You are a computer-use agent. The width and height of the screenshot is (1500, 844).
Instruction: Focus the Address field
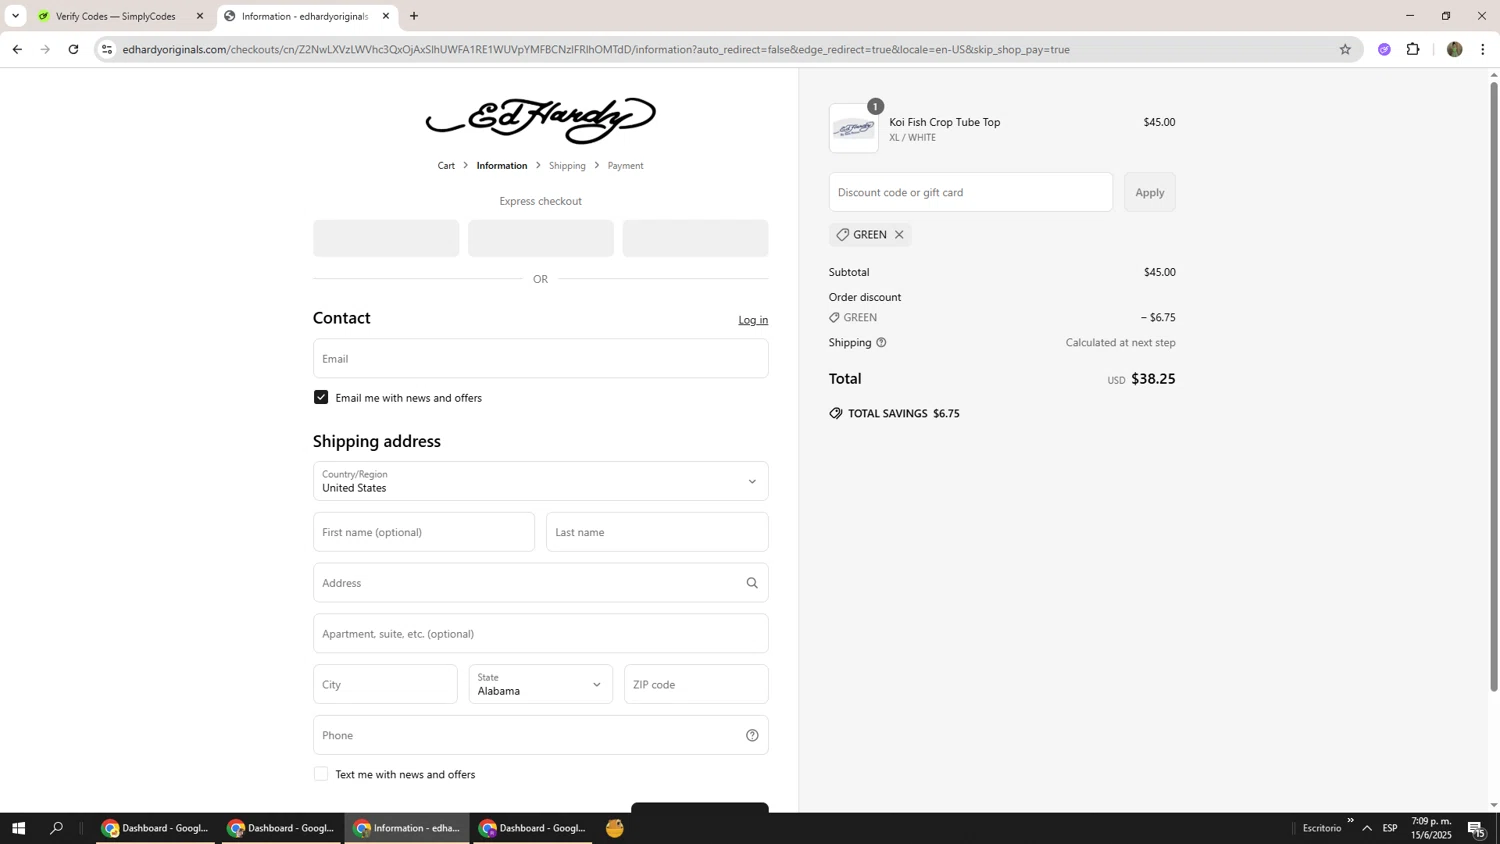tap(541, 583)
